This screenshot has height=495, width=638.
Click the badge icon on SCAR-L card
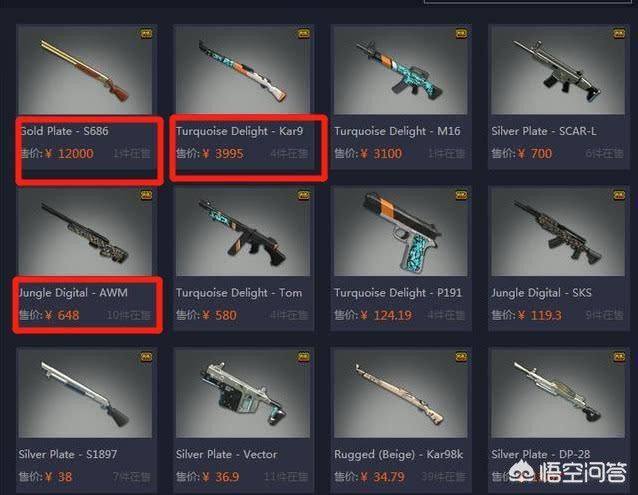618,34
